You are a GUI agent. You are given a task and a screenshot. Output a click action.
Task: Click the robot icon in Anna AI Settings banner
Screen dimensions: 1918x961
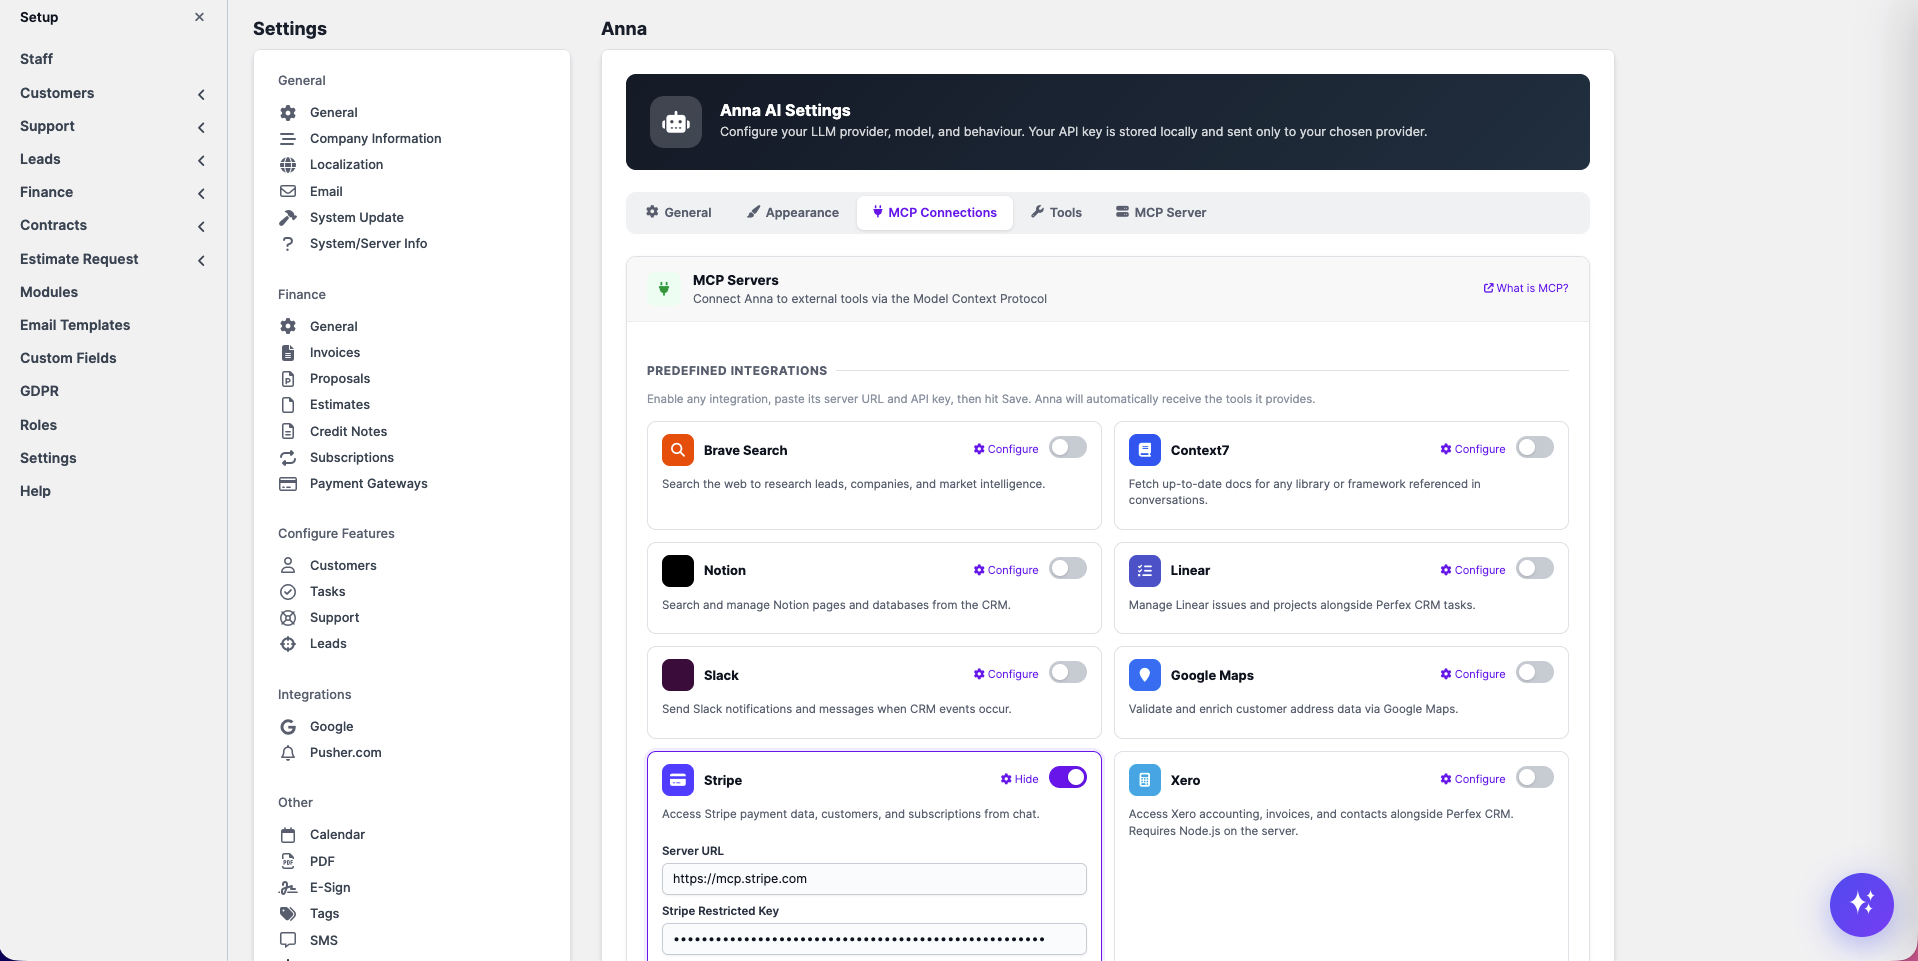[x=676, y=122]
